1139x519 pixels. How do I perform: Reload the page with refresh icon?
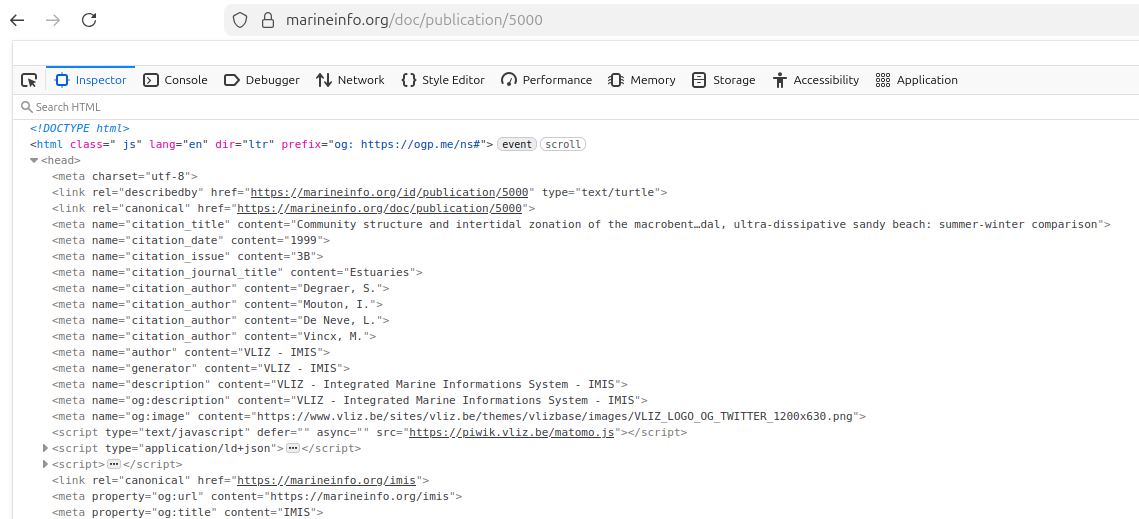(x=89, y=20)
